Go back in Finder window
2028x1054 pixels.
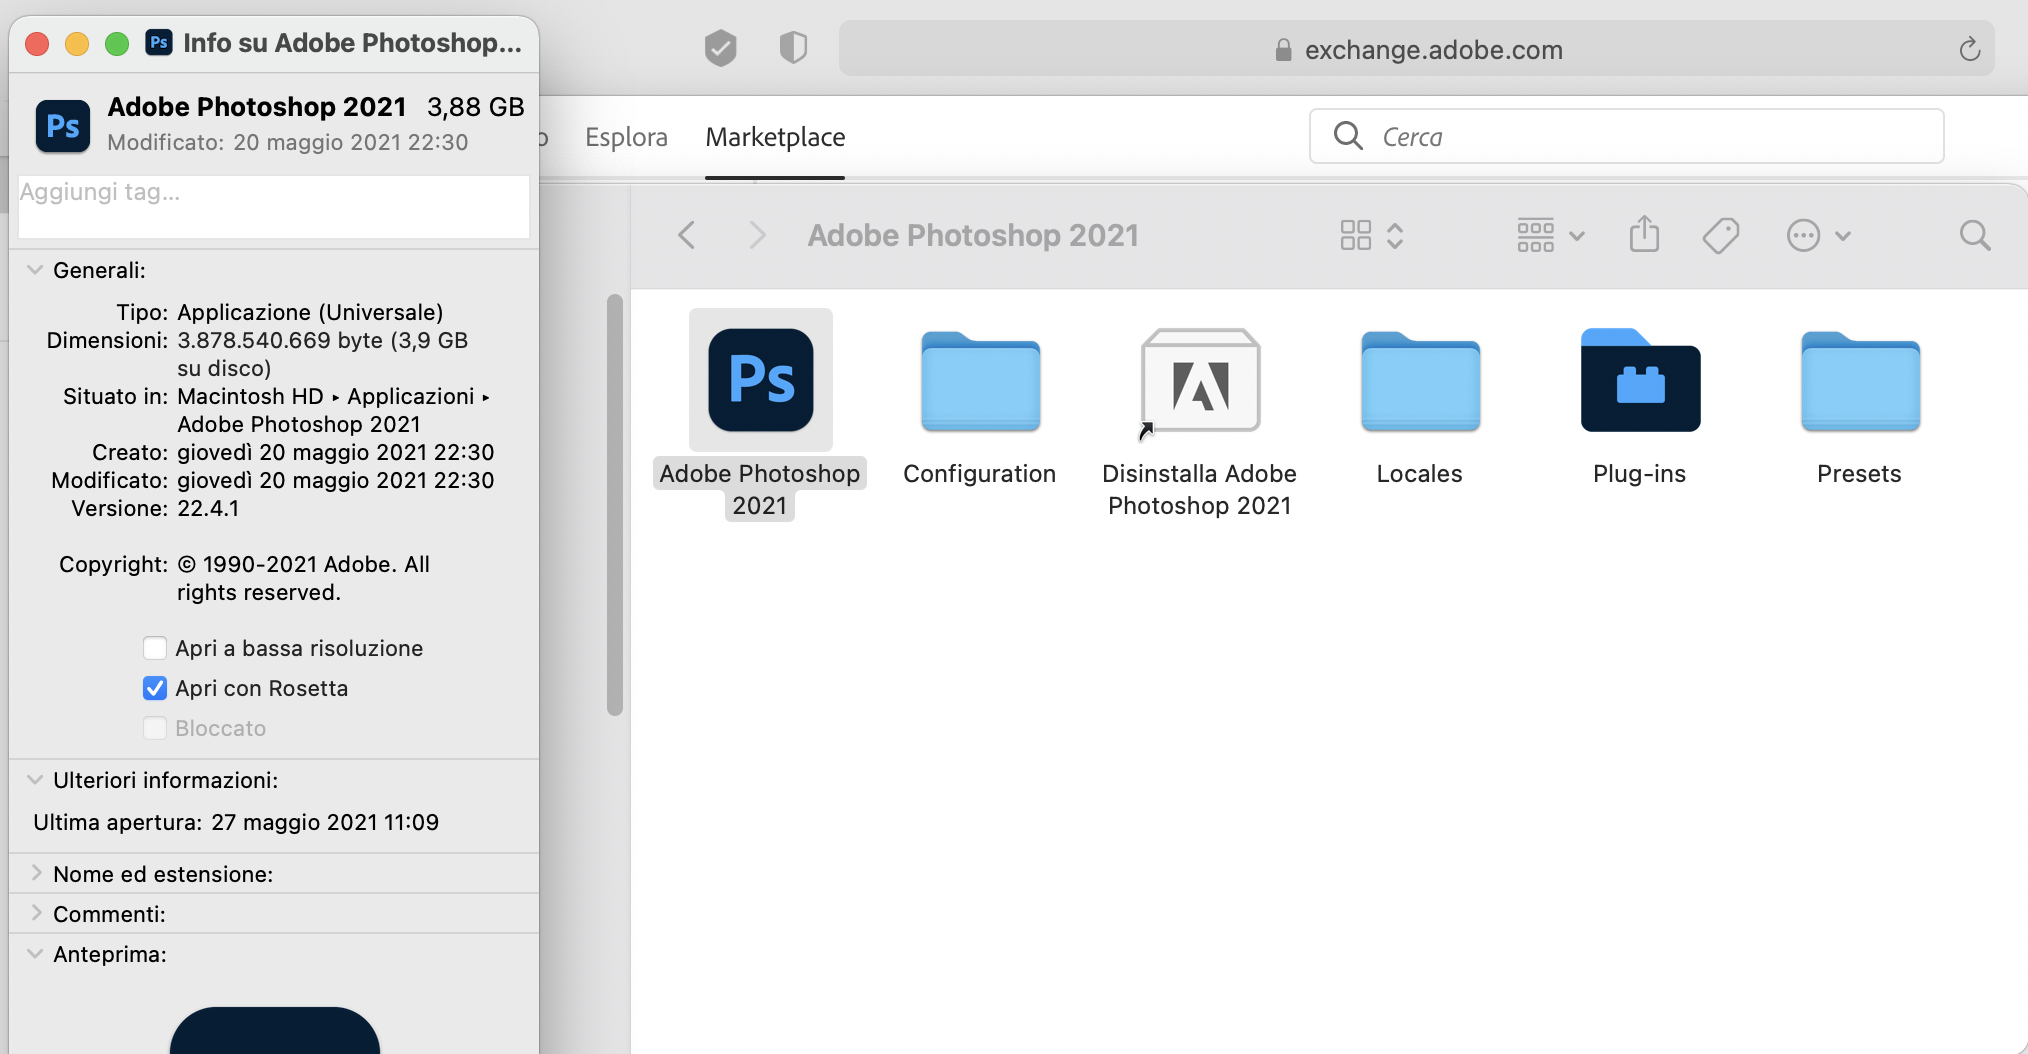[686, 236]
